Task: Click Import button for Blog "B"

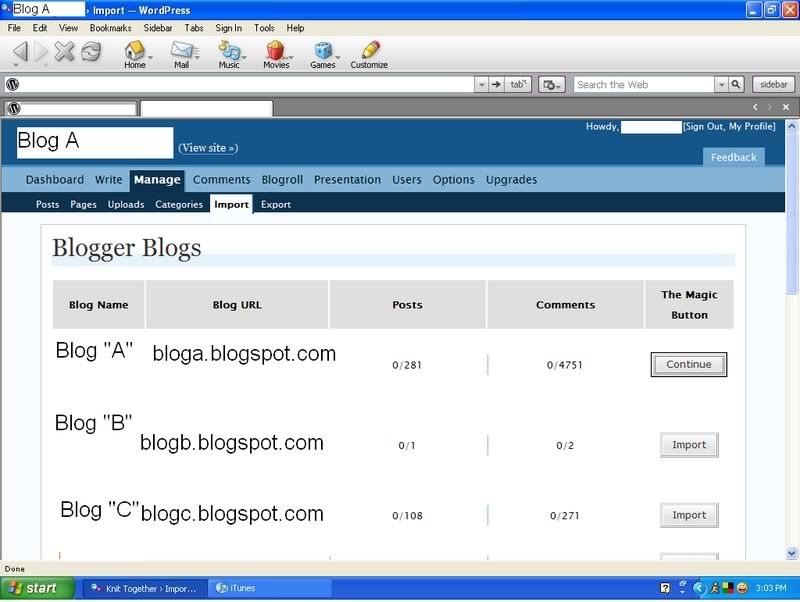Action: pos(689,445)
